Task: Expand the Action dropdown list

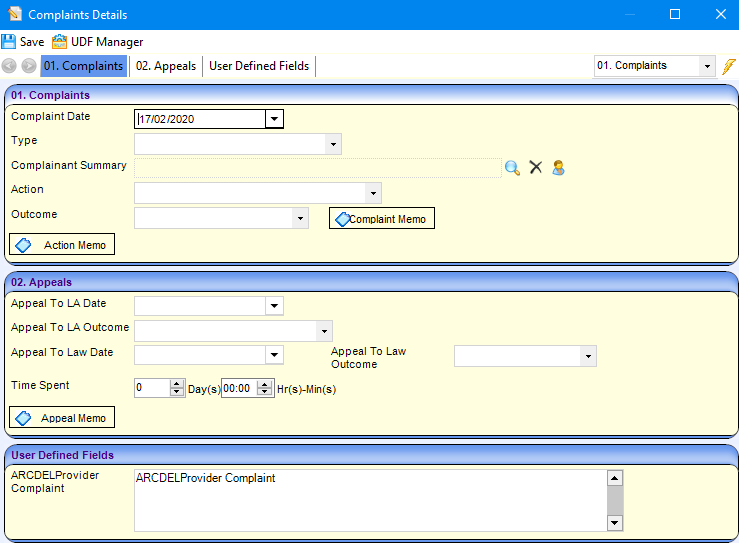Action: coord(372,193)
